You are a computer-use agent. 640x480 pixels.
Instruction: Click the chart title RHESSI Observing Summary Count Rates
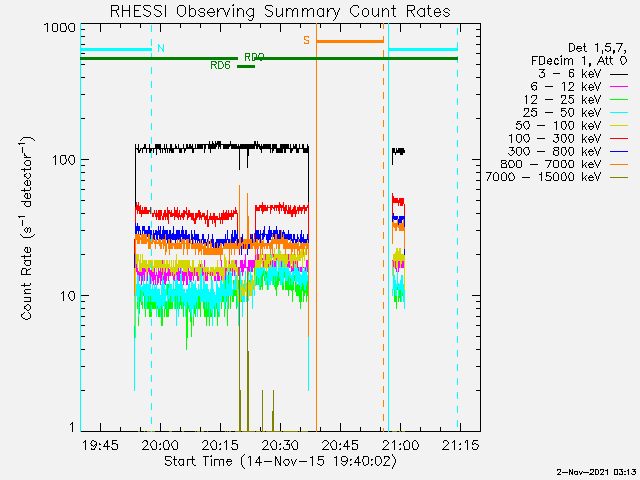point(280,11)
